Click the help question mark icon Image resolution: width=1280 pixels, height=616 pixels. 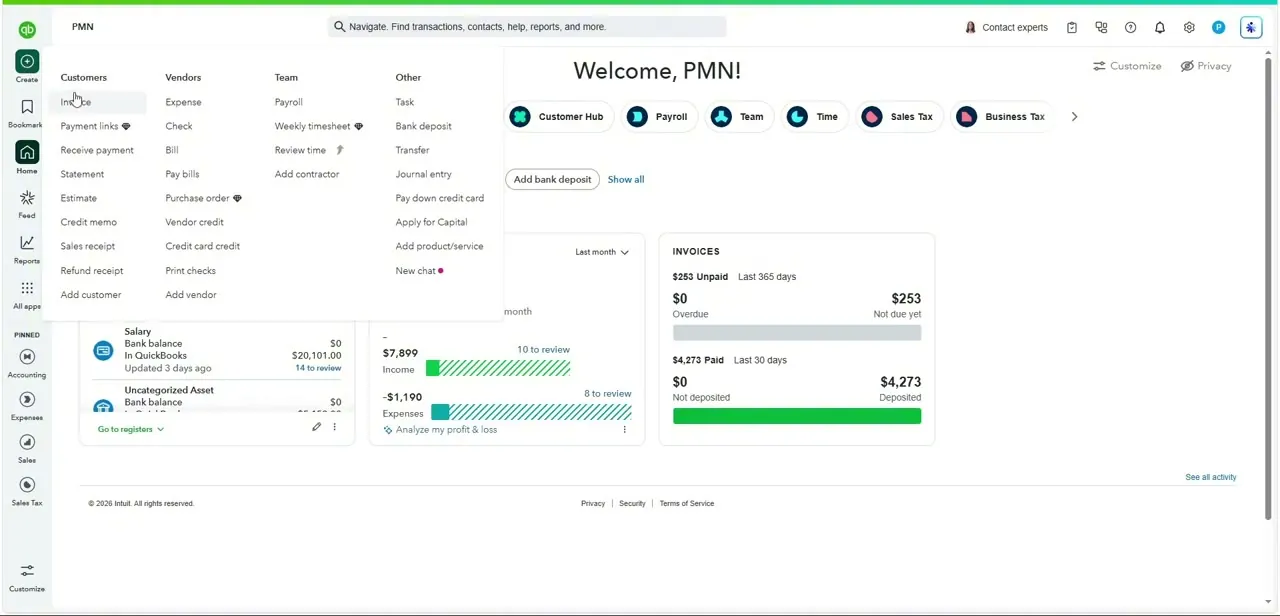coord(1130,28)
